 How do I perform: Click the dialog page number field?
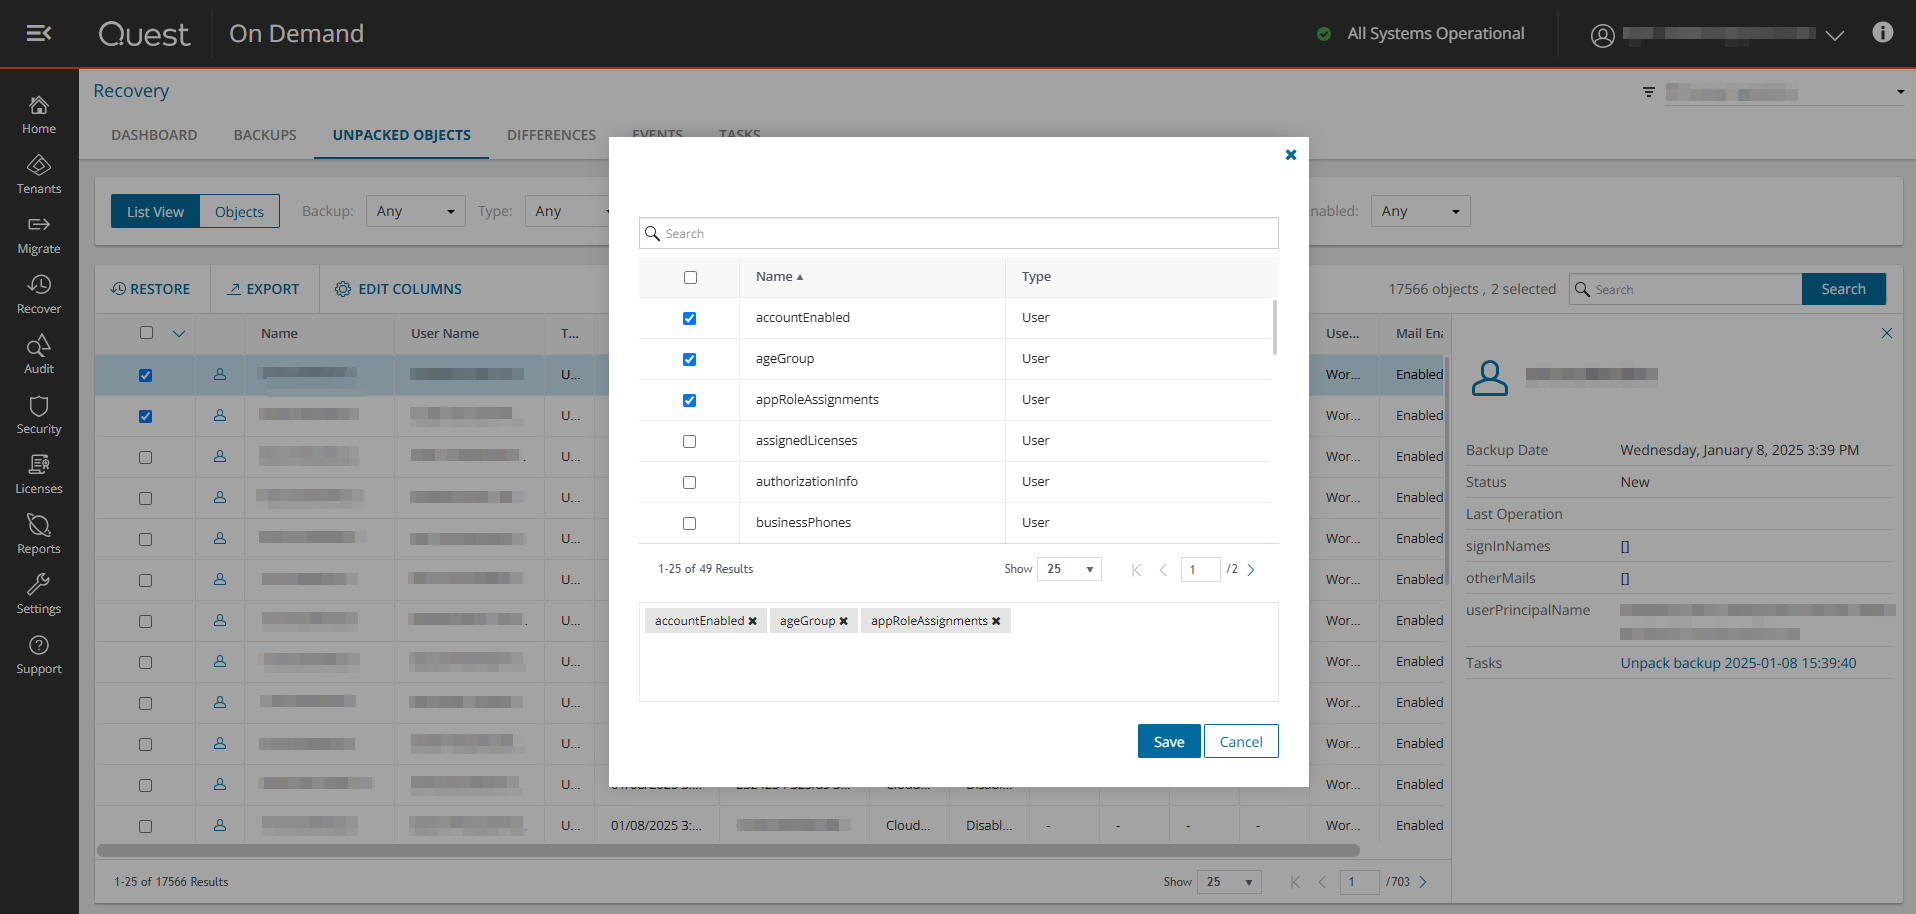click(1200, 569)
